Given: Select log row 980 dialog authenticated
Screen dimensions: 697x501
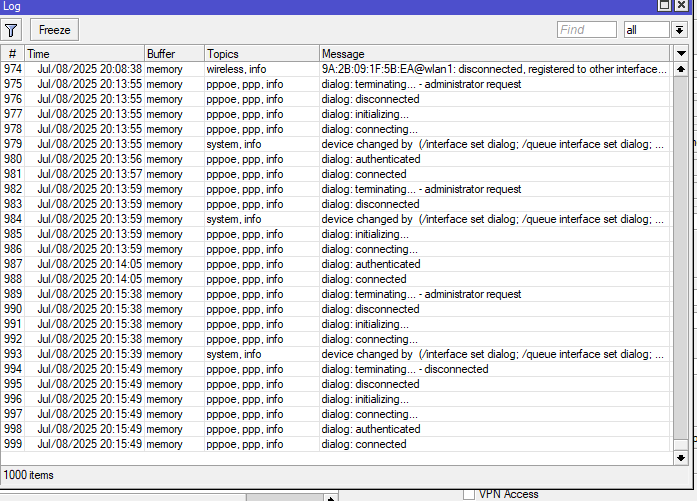Looking at the screenshot, I should [336, 159].
